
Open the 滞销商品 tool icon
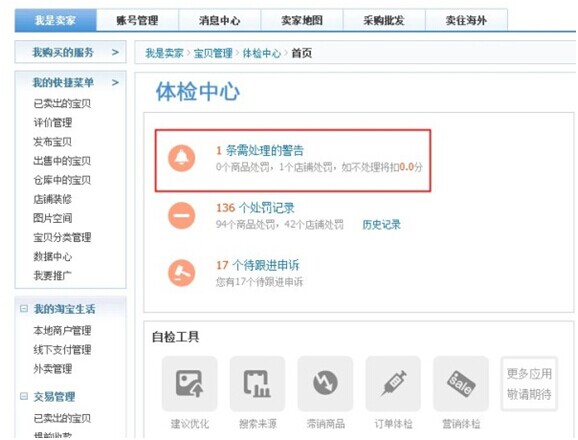point(325,384)
